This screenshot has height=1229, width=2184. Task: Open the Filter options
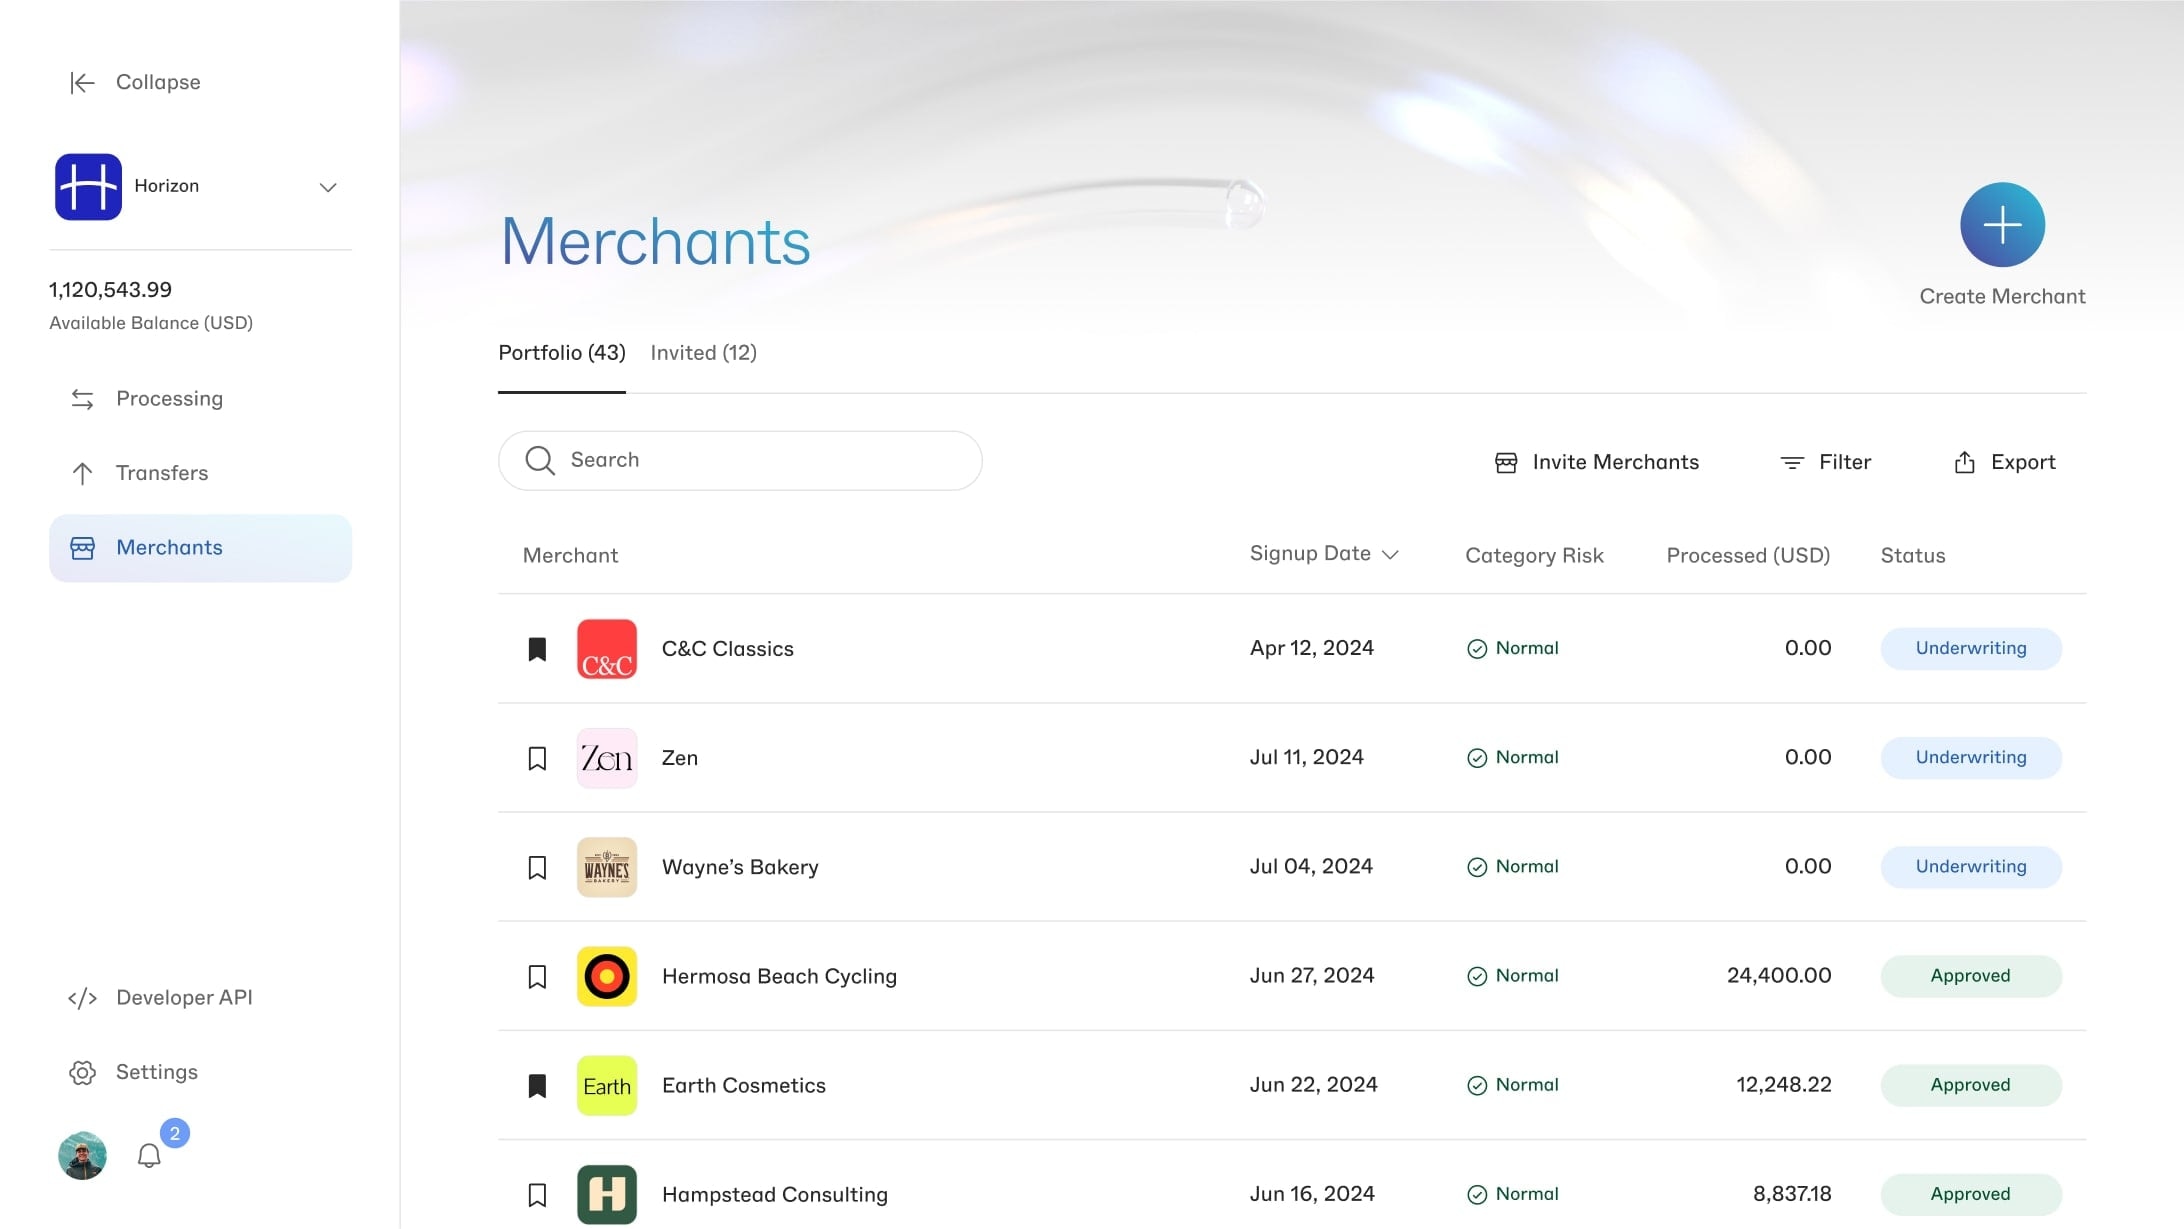[1826, 463]
